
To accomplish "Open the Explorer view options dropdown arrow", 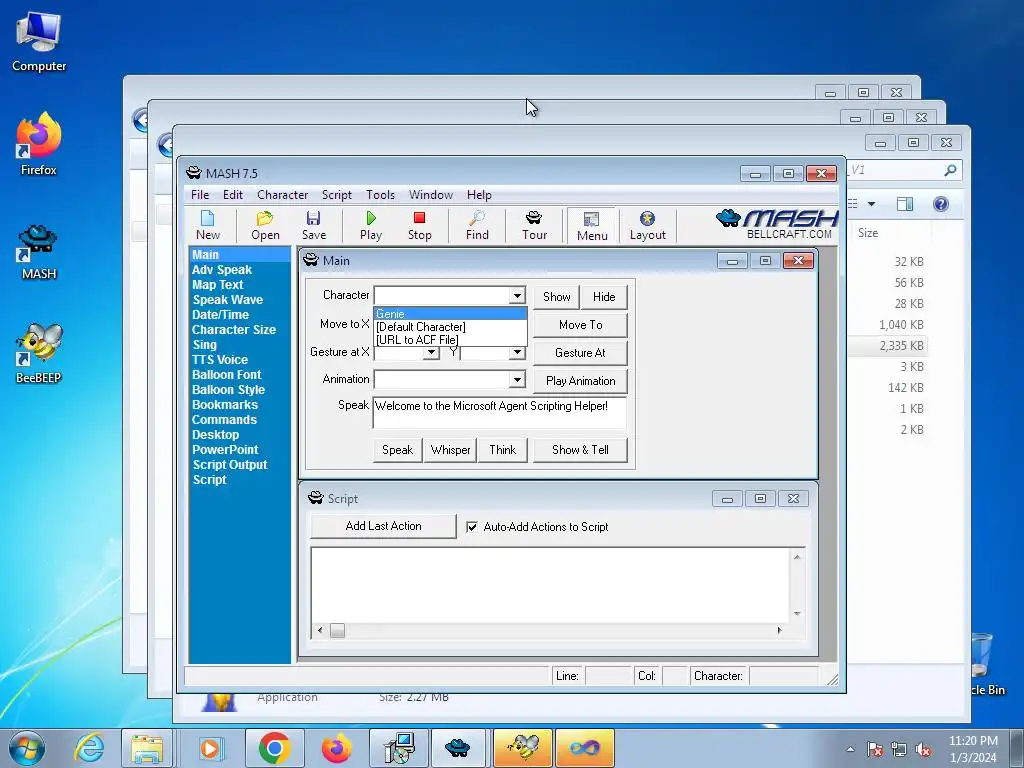I will click(x=871, y=204).
